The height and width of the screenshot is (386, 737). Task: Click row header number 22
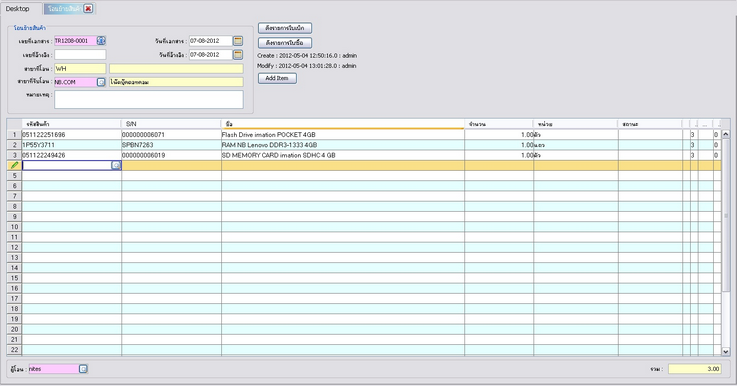coord(15,349)
